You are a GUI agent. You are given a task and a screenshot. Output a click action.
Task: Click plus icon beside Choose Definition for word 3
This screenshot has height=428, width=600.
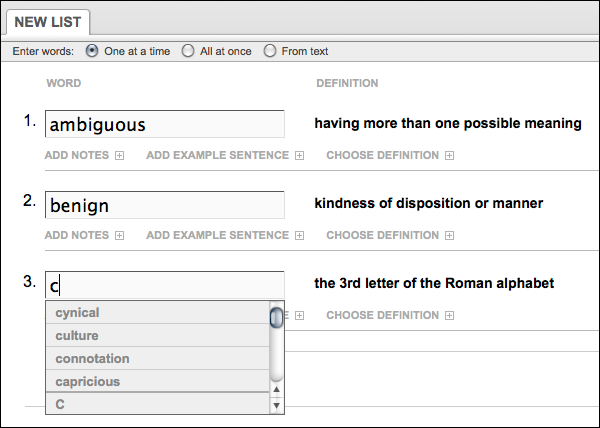click(x=449, y=315)
